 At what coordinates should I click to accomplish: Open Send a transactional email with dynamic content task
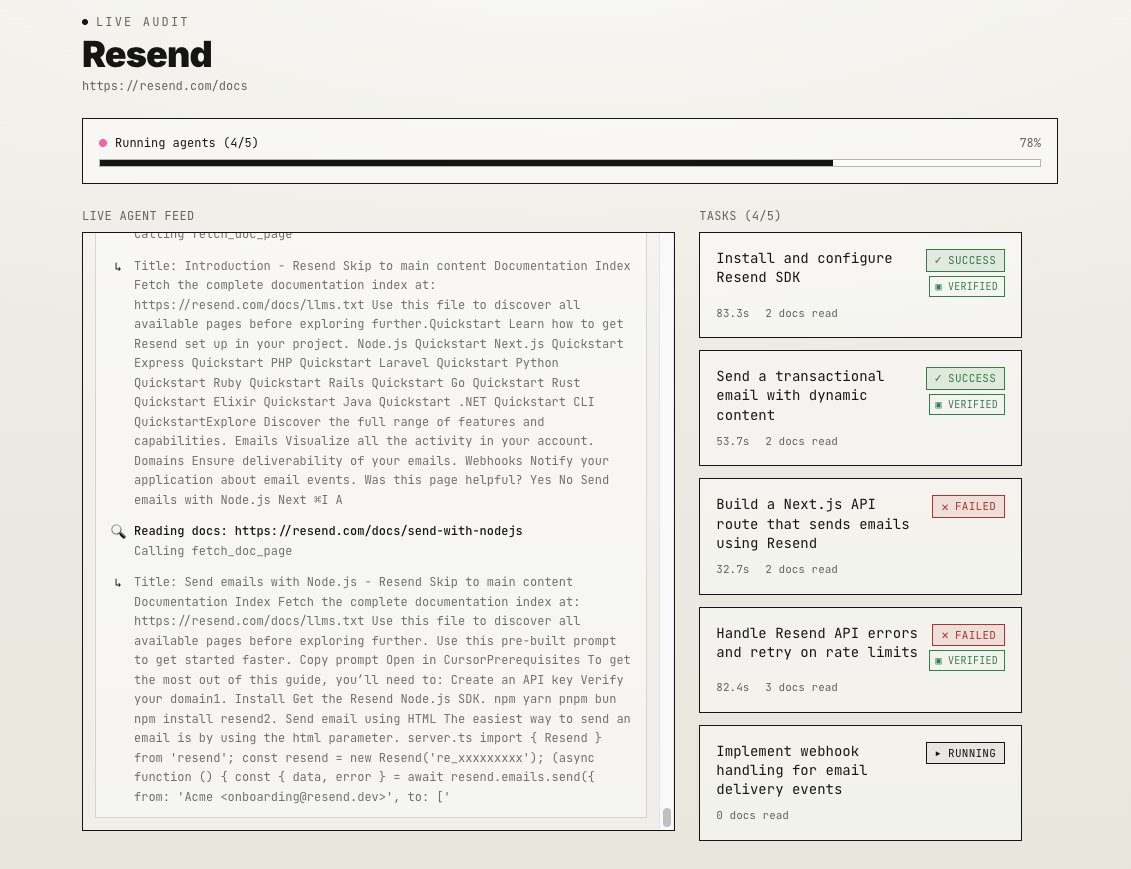point(860,408)
